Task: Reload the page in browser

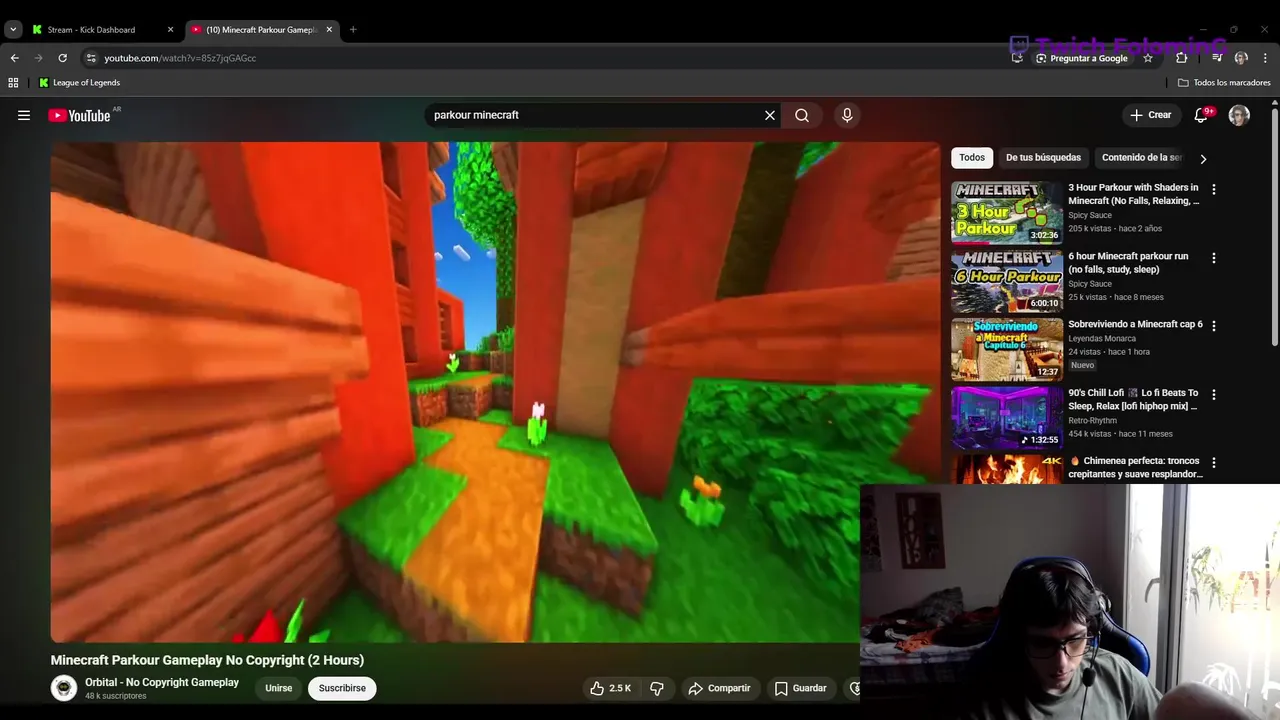Action: tap(62, 58)
